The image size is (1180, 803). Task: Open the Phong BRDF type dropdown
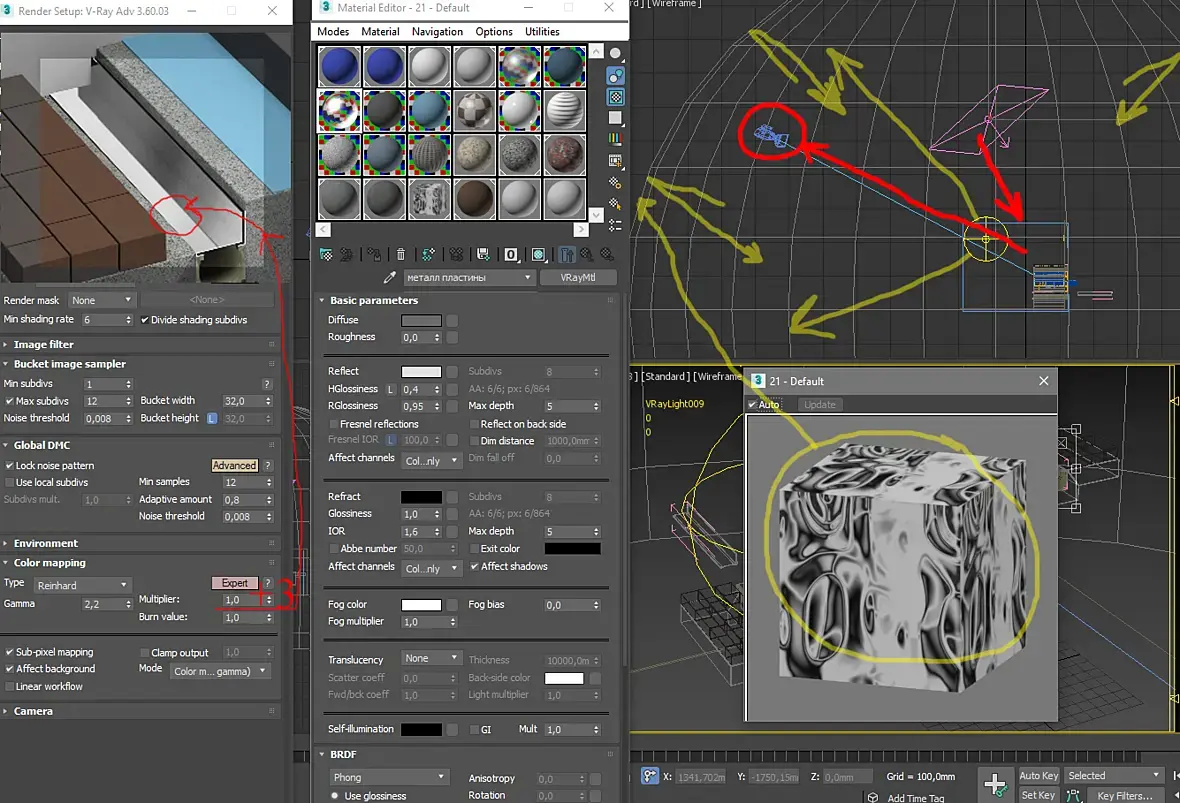click(x=388, y=777)
